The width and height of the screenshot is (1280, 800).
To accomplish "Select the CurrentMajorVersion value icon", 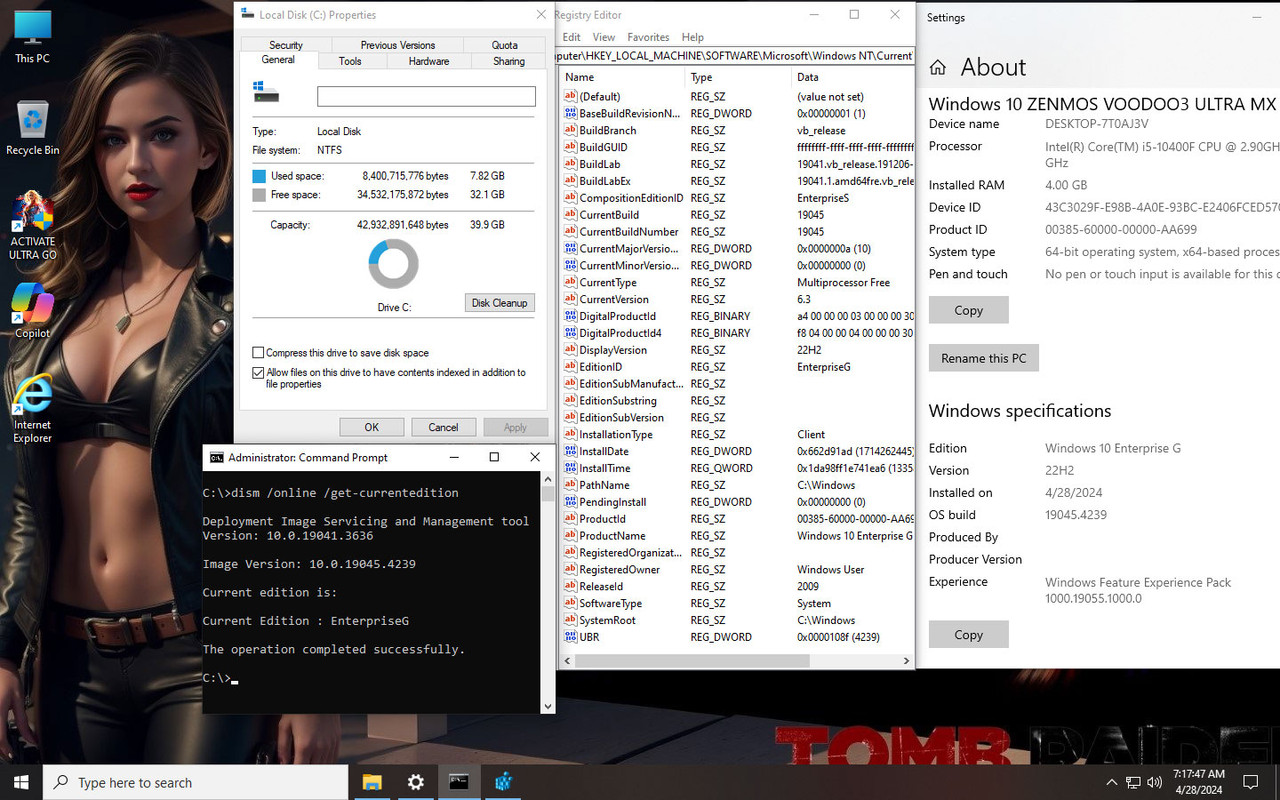I will 570,248.
